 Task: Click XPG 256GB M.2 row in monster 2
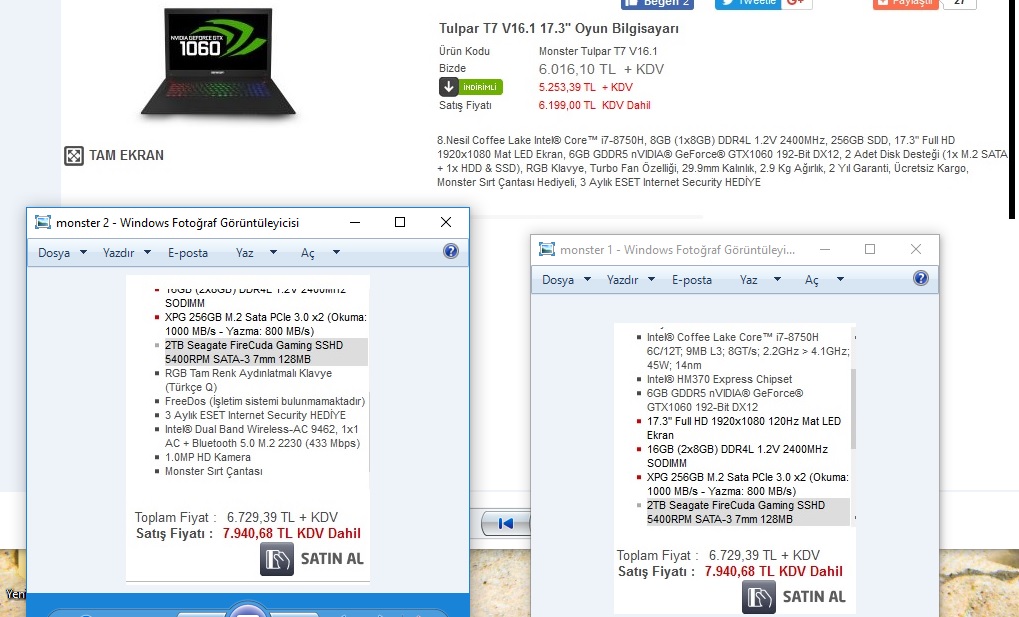tap(261, 324)
